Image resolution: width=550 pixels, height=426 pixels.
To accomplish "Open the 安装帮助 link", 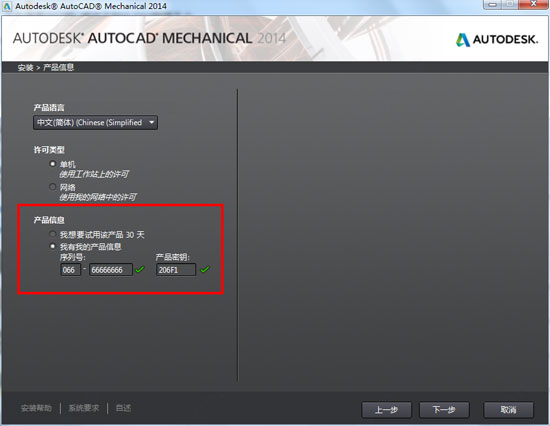I will point(36,408).
